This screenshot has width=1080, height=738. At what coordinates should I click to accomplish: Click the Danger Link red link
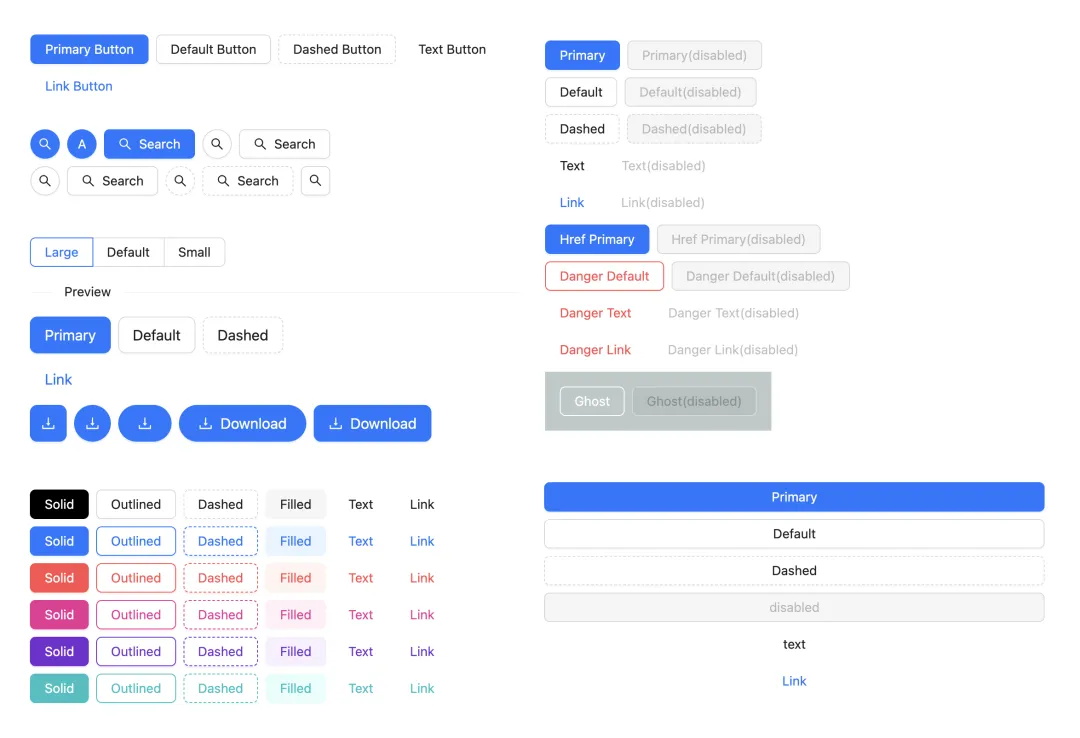click(x=595, y=349)
